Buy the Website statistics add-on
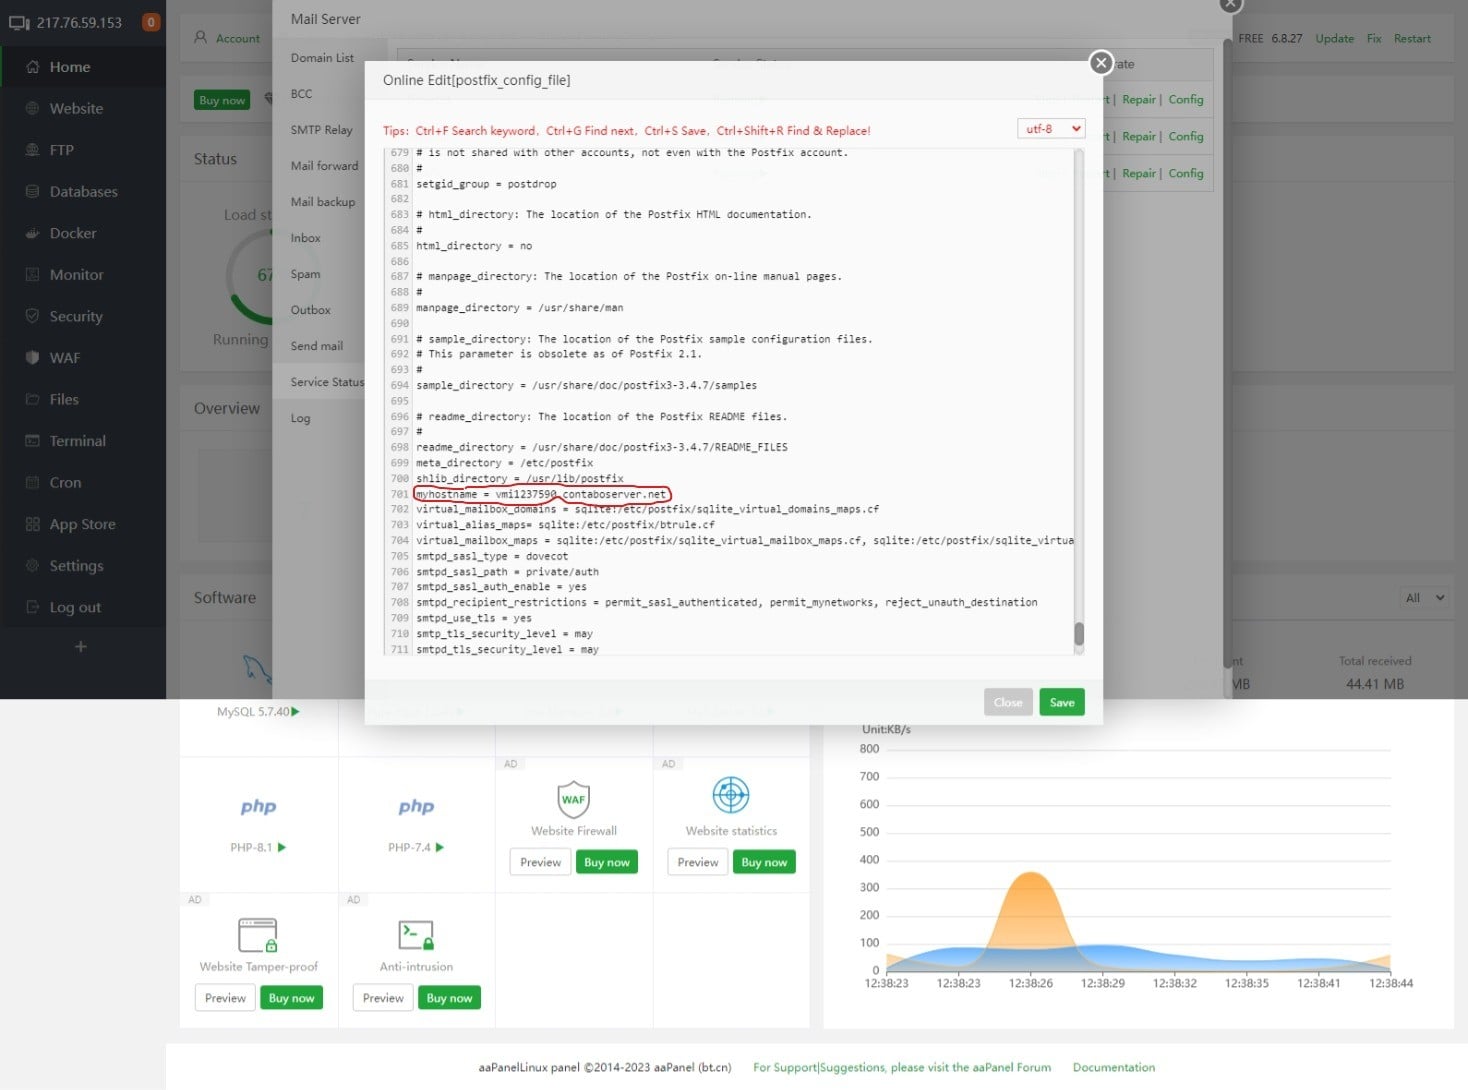This screenshot has height=1090, width=1468. (x=764, y=862)
